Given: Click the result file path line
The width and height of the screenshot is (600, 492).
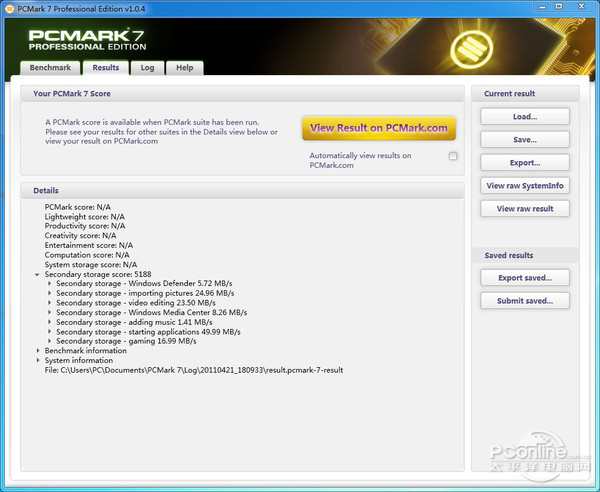Looking at the screenshot, I should [x=194, y=370].
